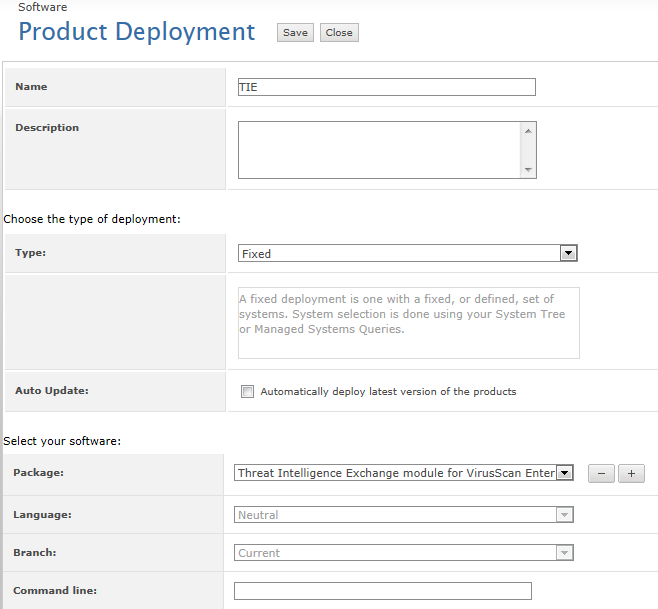The width and height of the screenshot is (658, 609).
Task: Click the Description label
Action: (47, 128)
